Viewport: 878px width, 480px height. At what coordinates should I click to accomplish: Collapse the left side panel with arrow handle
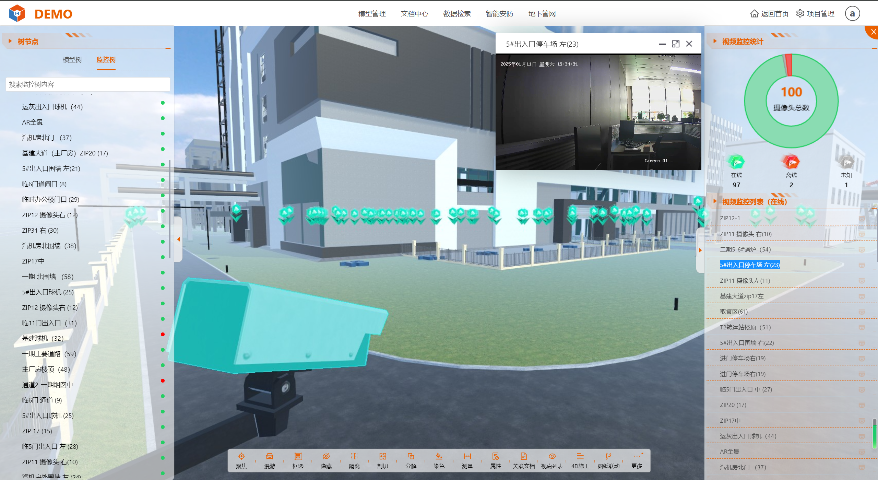coord(178,240)
